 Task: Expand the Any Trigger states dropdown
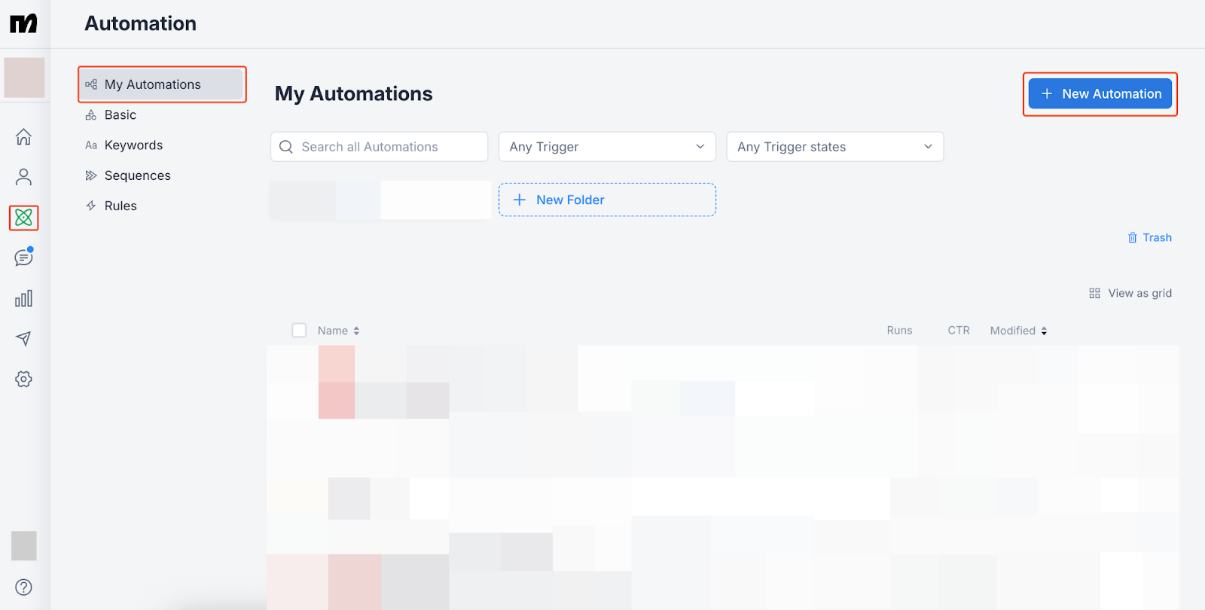click(835, 147)
